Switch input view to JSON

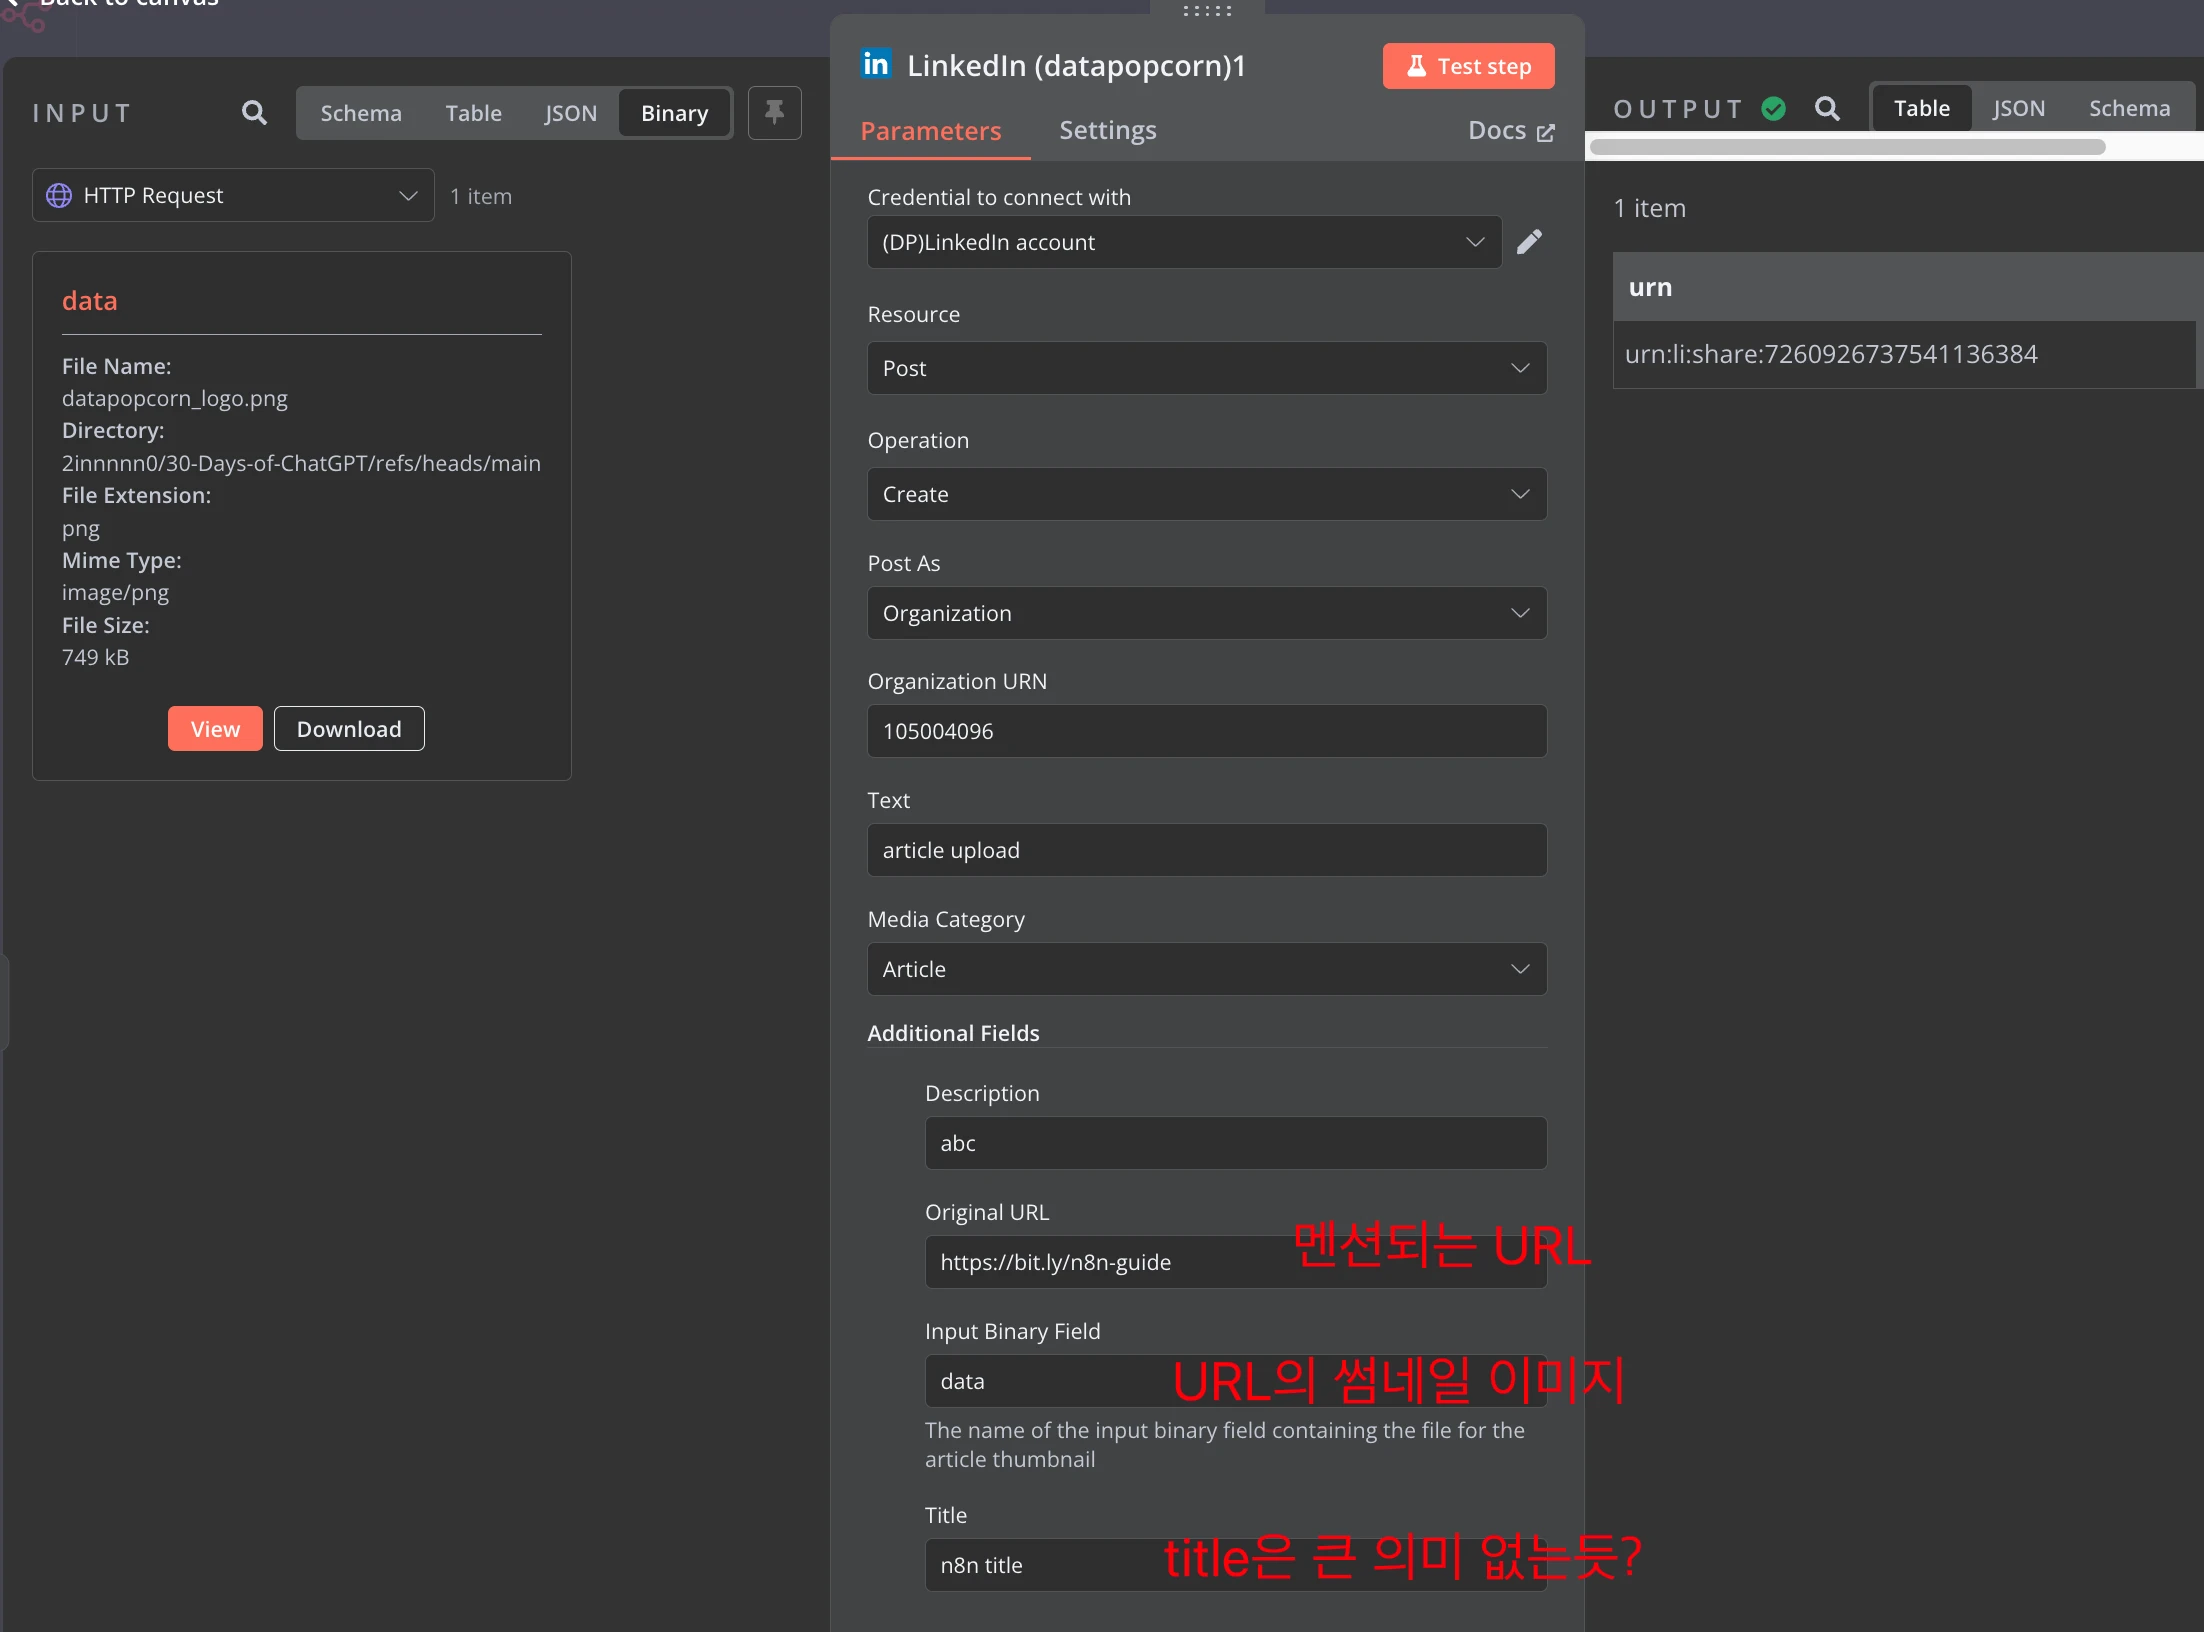tap(570, 113)
